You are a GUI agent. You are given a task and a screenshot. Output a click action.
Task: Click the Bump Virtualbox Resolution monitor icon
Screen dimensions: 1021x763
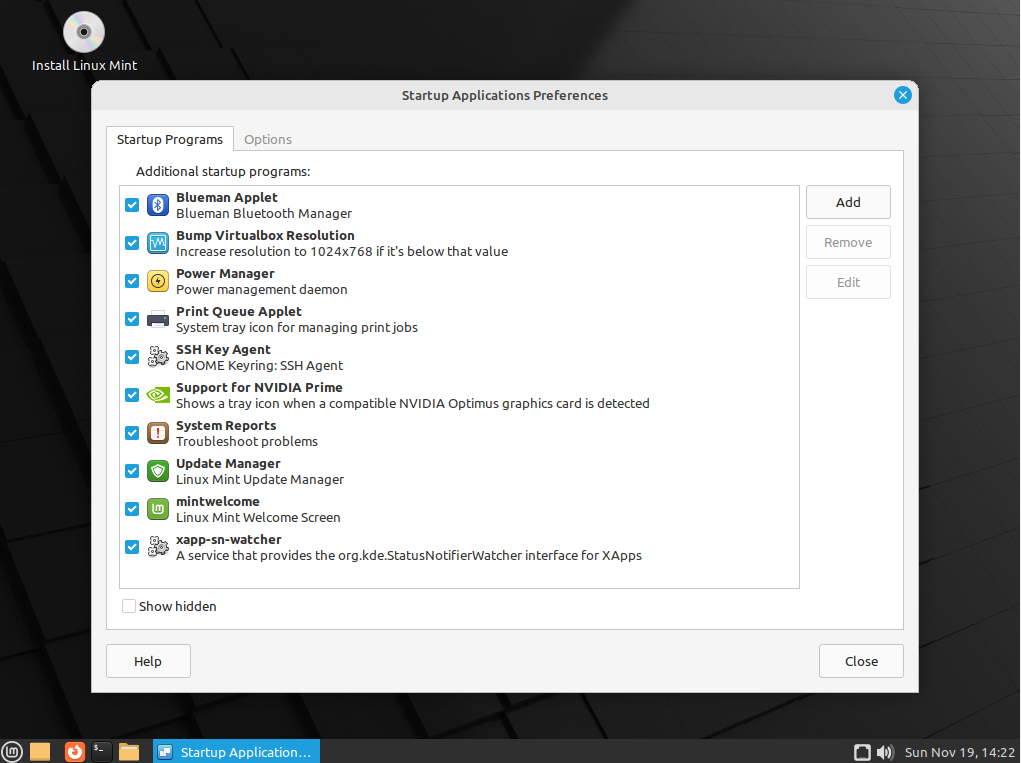[158, 243]
